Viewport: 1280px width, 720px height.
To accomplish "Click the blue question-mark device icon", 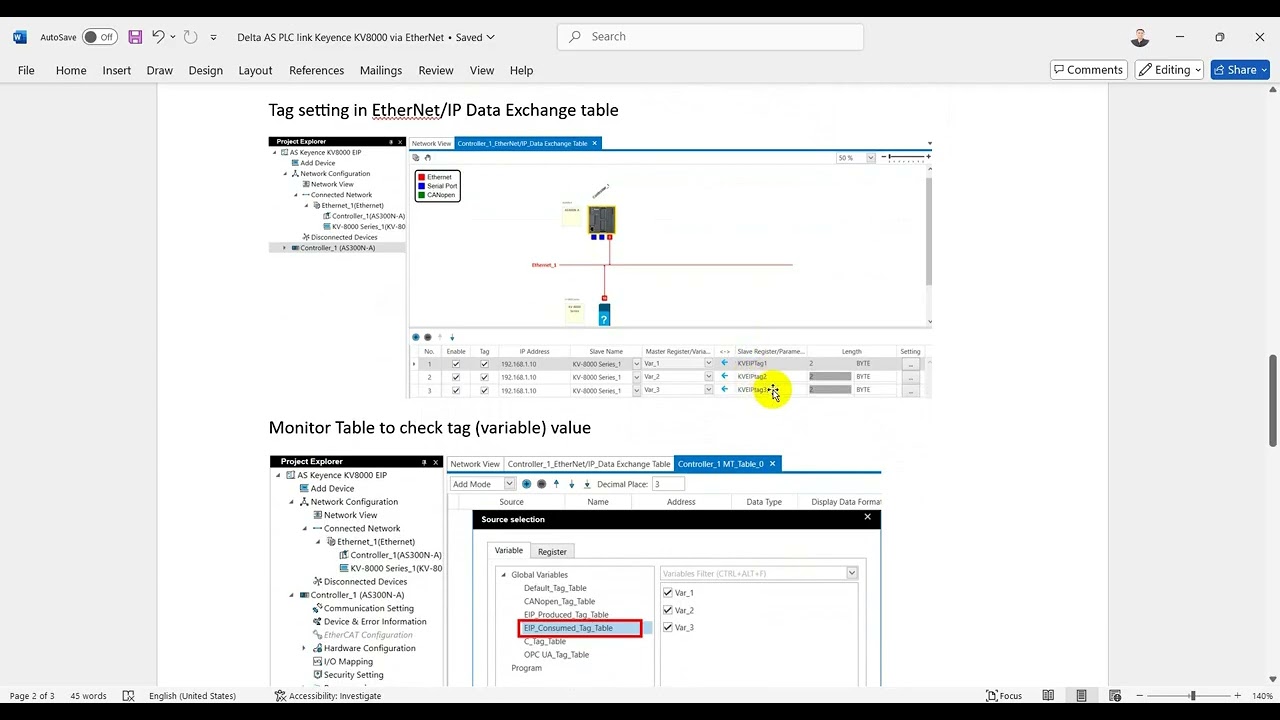I will click(x=604, y=315).
